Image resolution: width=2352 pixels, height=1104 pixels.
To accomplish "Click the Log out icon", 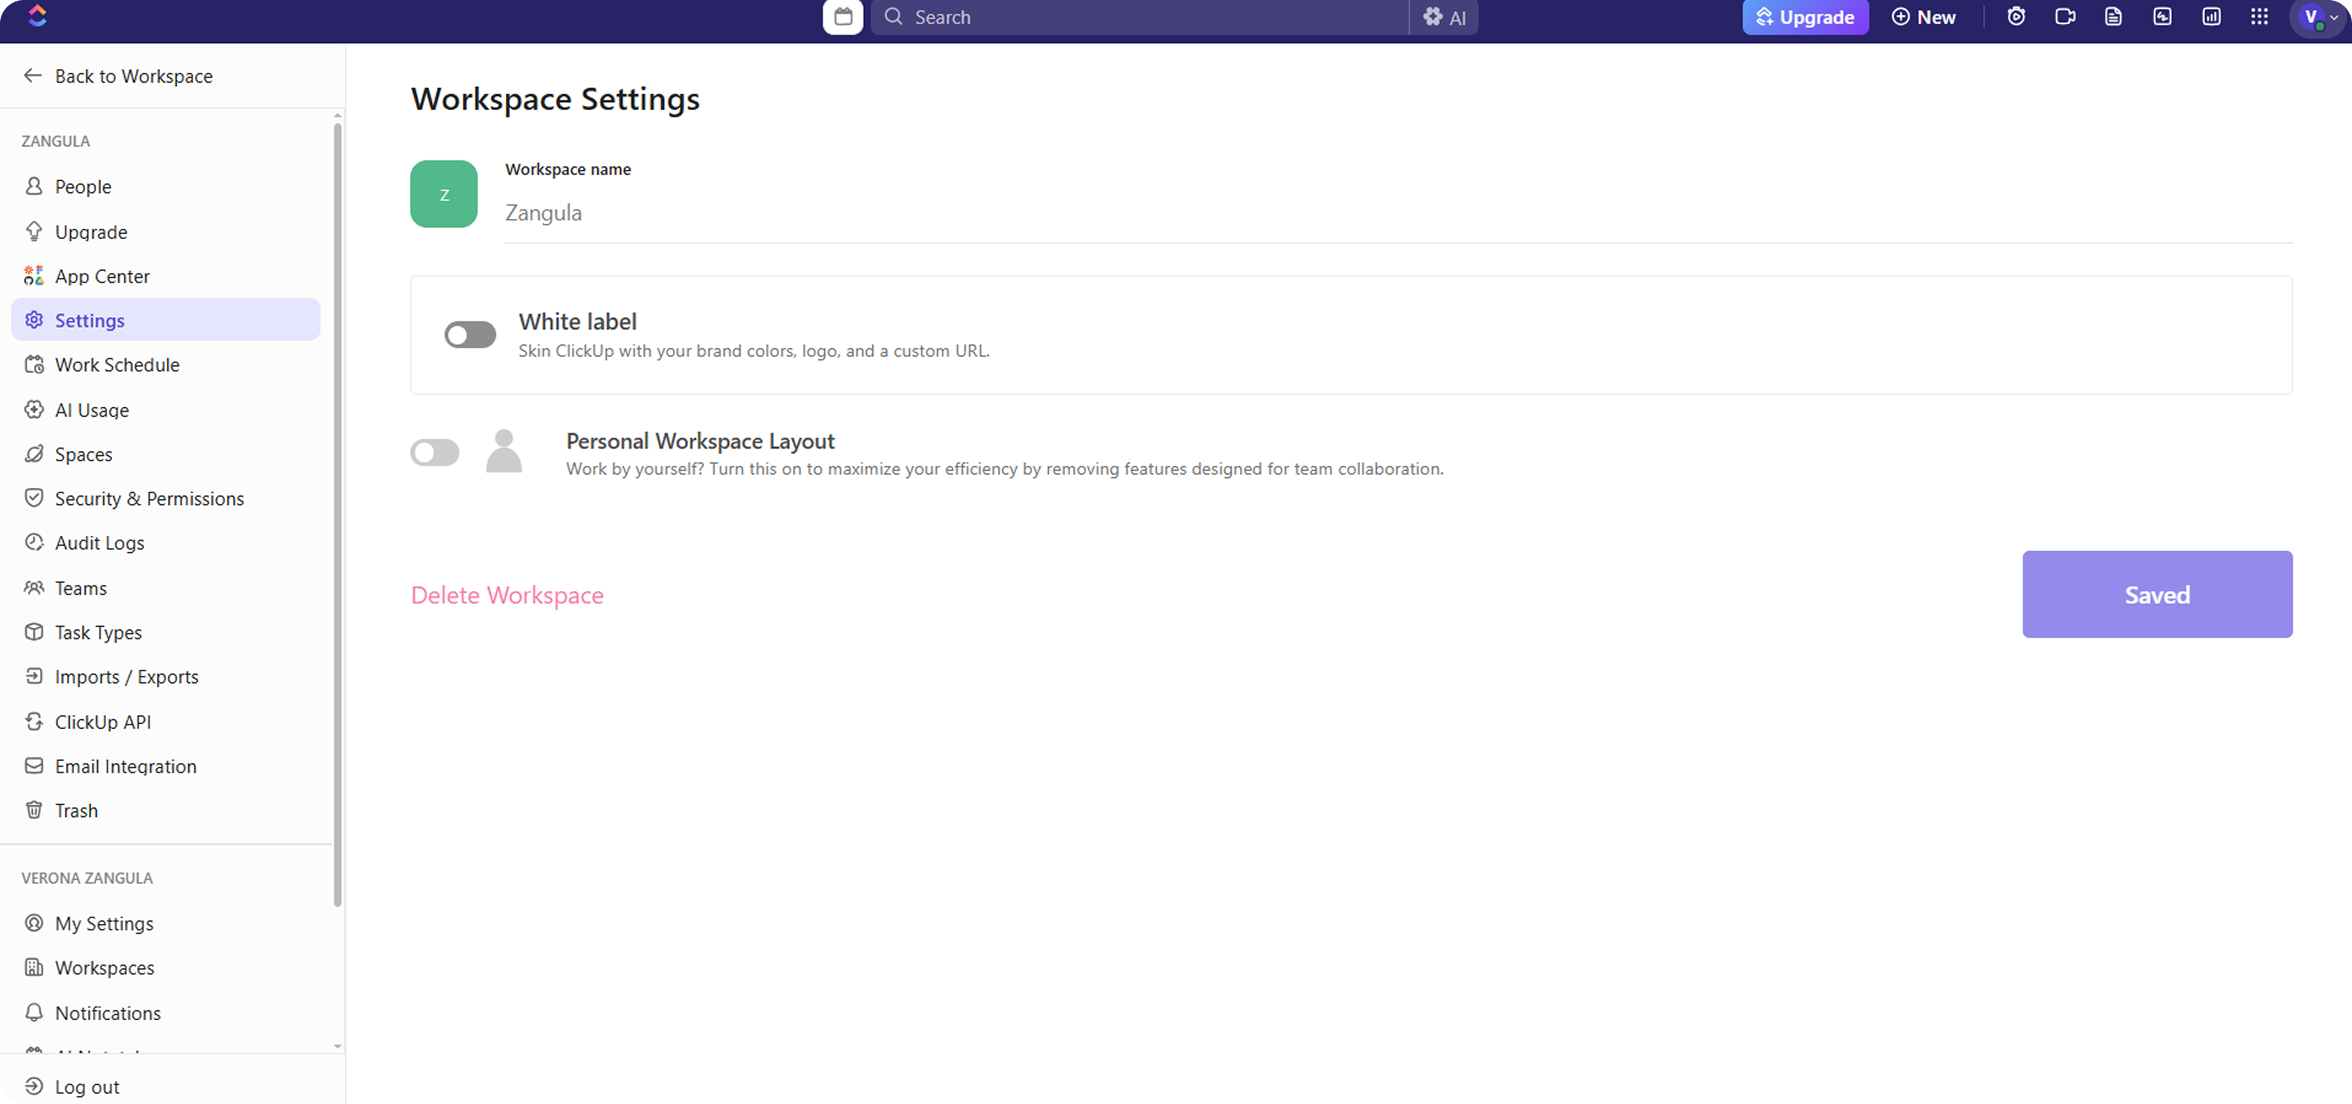I will [34, 1086].
